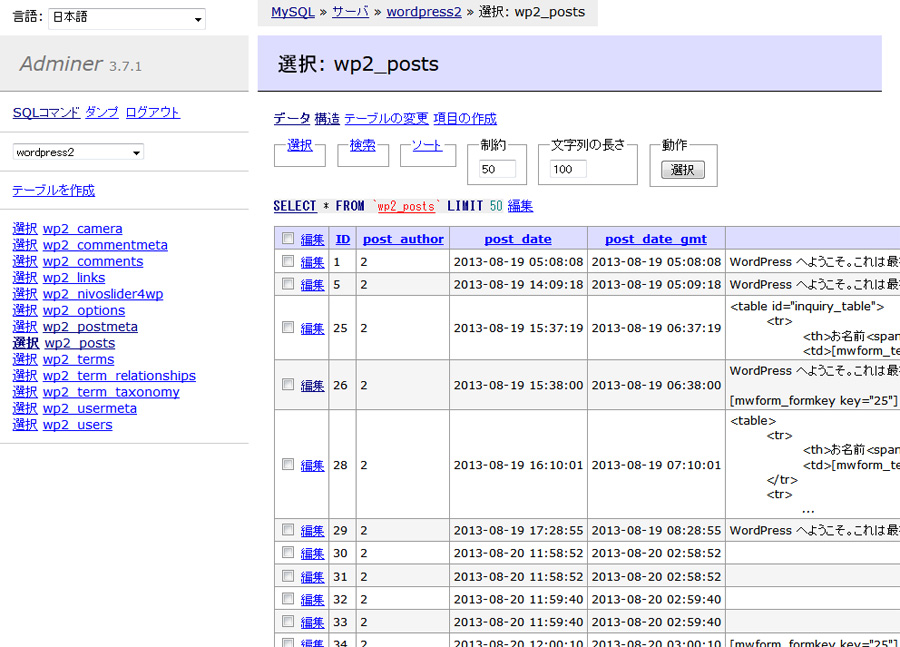Switch to the 構造 structure tab
Image resolution: width=900 pixels, height=647 pixels.
327,119
